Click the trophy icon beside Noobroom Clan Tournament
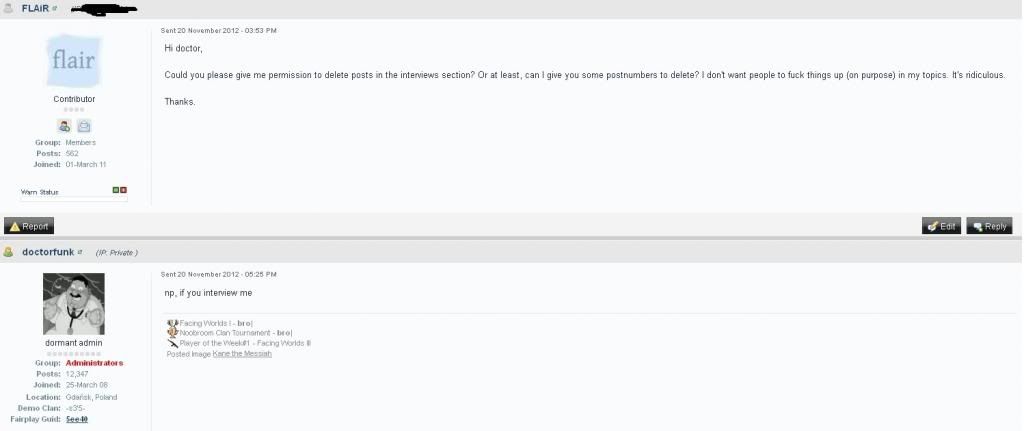Image resolution: width=1024 pixels, height=431 pixels. (x=172, y=333)
